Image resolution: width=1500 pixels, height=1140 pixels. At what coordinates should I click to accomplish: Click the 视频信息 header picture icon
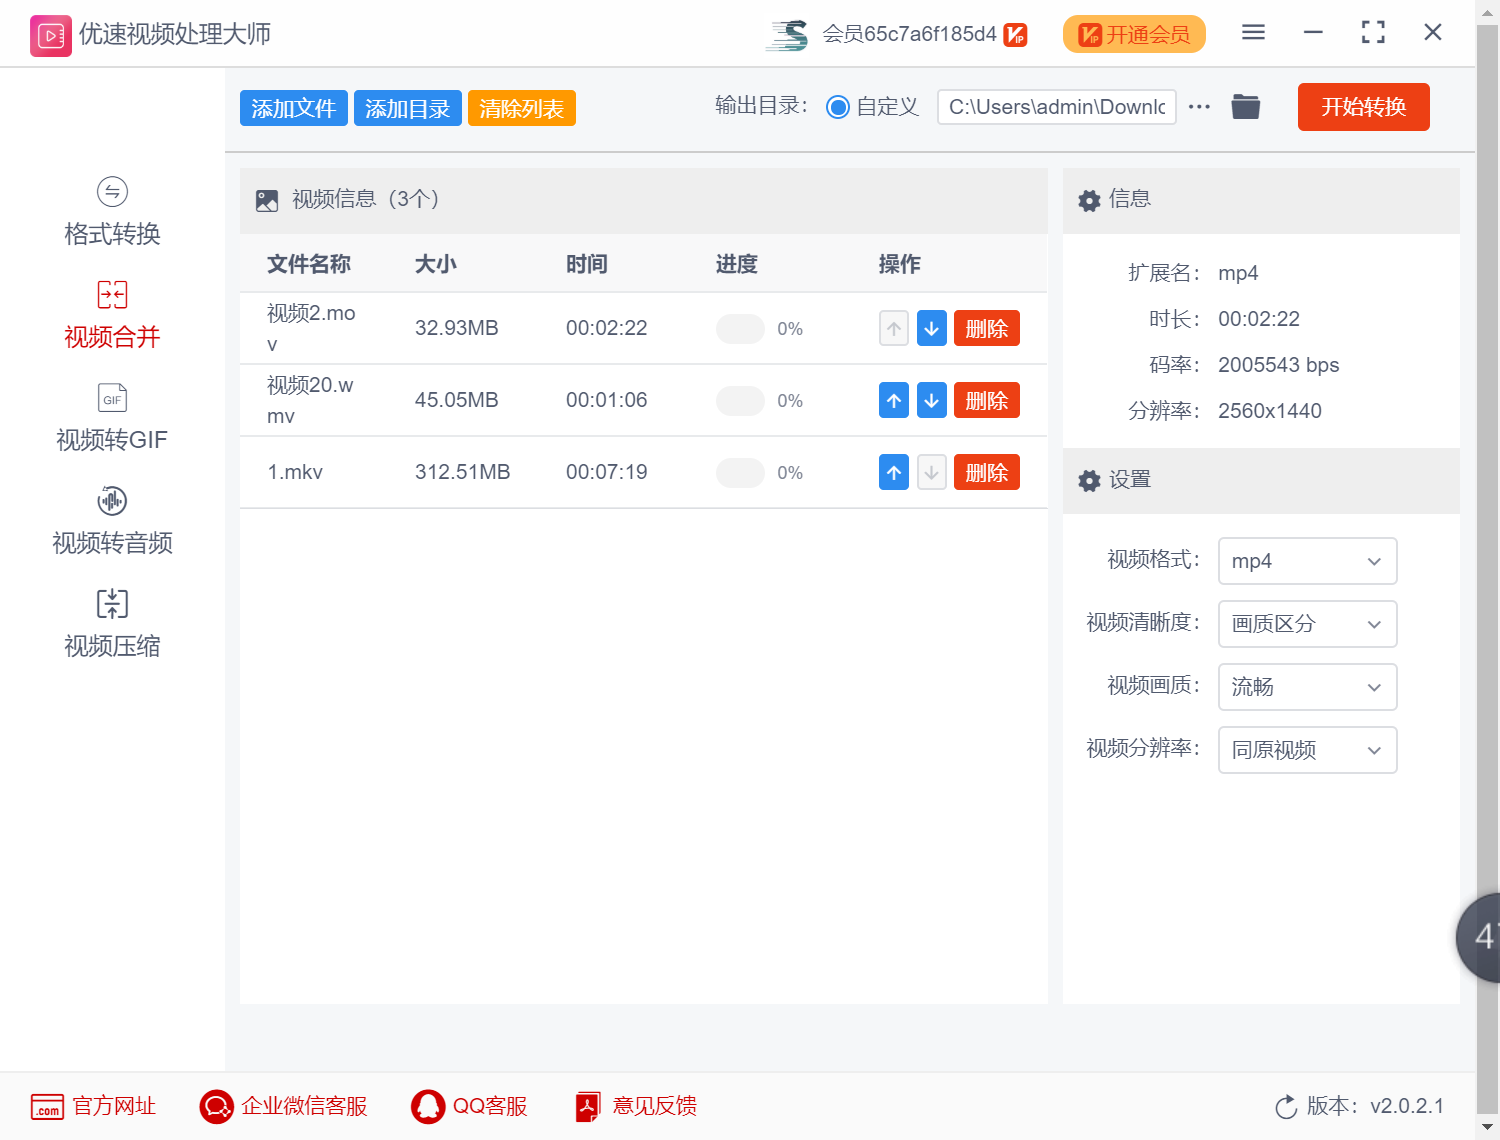(x=267, y=201)
